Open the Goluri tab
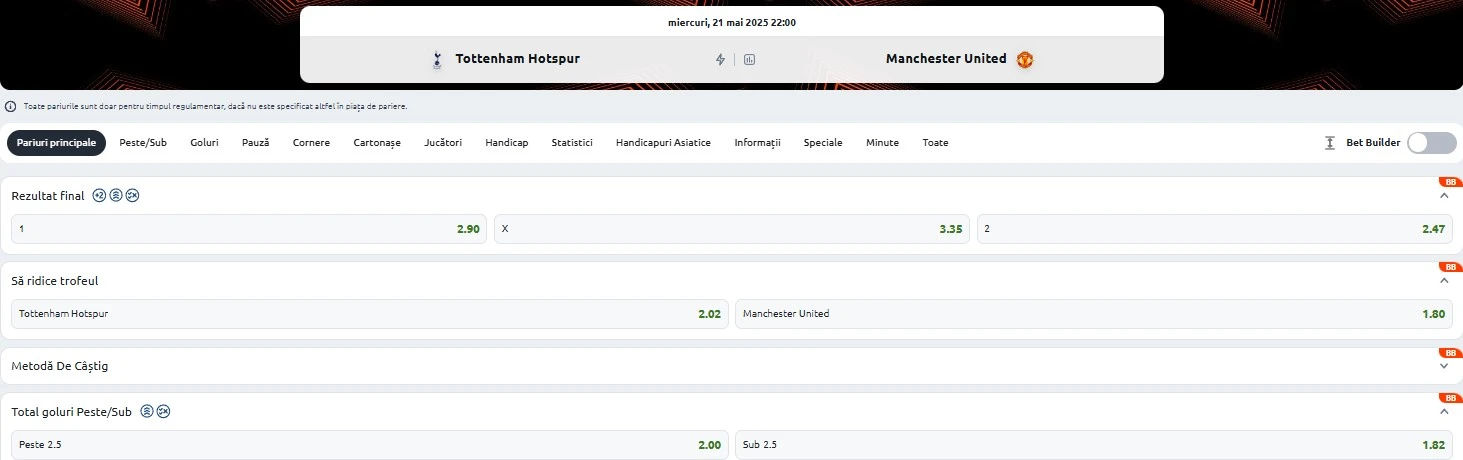The image size is (1463, 460). (x=204, y=143)
